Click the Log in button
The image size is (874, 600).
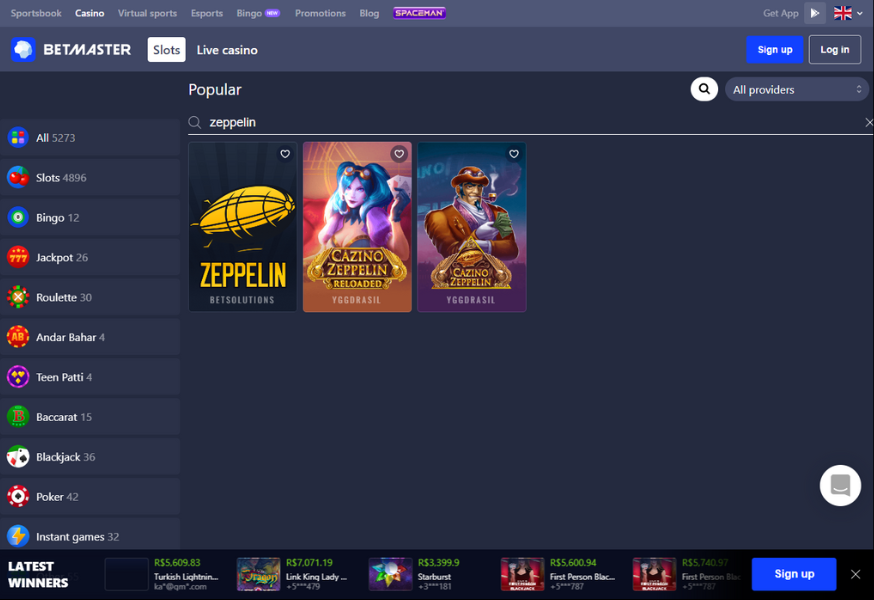[835, 49]
